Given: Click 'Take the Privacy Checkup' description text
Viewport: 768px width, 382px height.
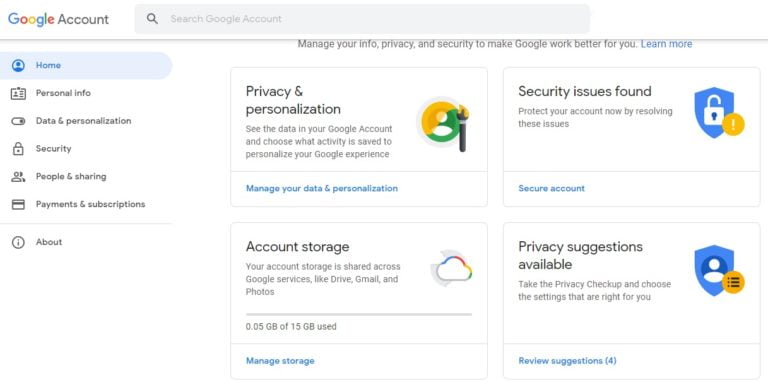Looking at the screenshot, I should coord(595,290).
